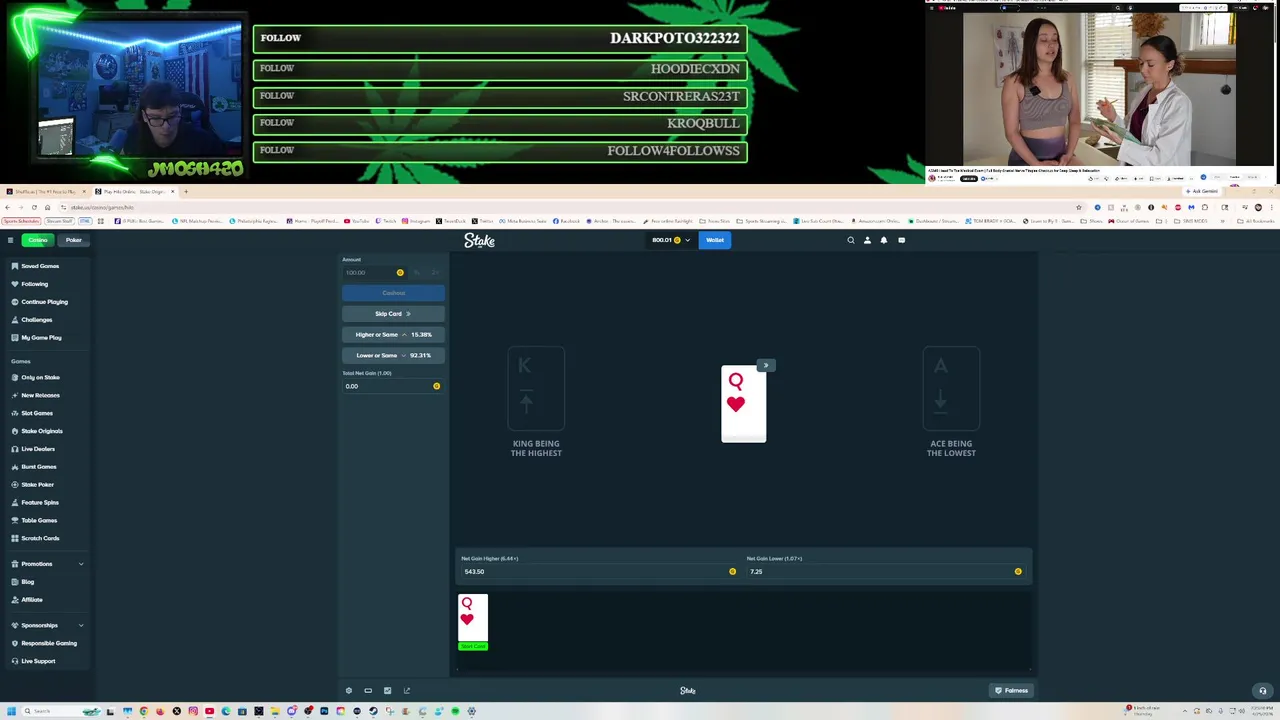The height and width of the screenshot is (720, 1280).
Task: Click the Stake Poker chip icon
Action: pos(14,485)
